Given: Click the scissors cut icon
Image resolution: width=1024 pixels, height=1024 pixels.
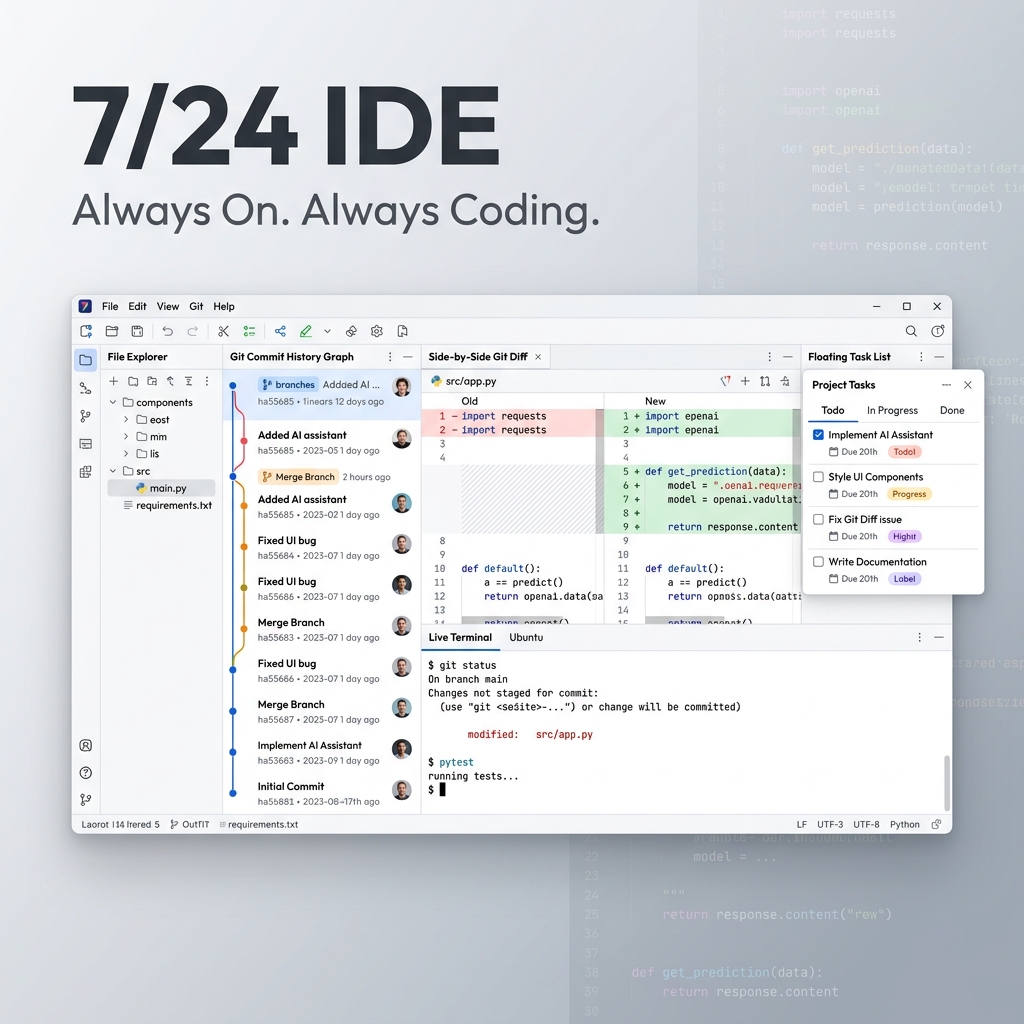Looking at the screenshot, I should (223, 331).
